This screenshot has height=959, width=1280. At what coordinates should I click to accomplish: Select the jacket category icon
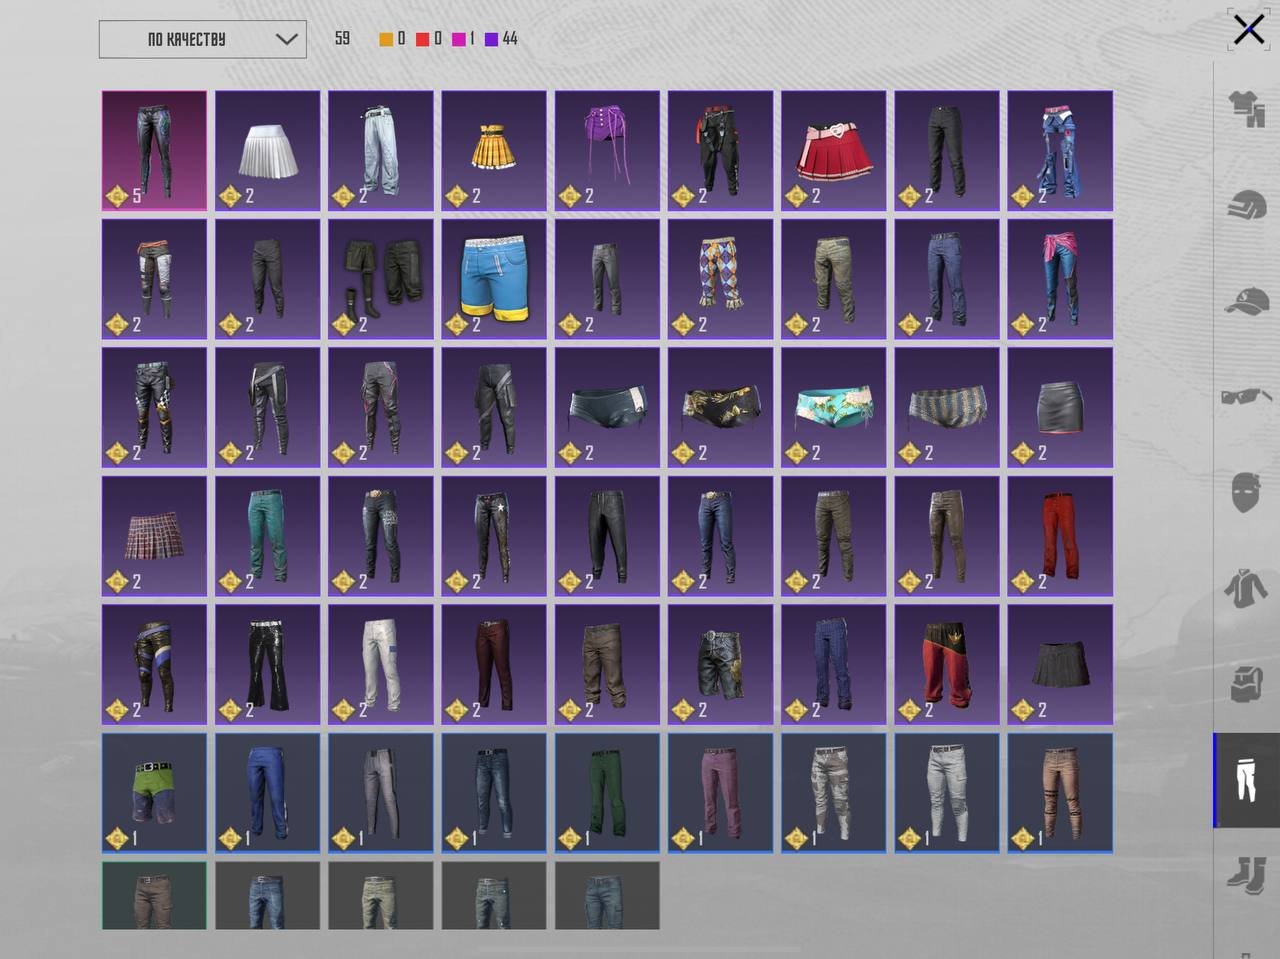(x=1246, y=588)
